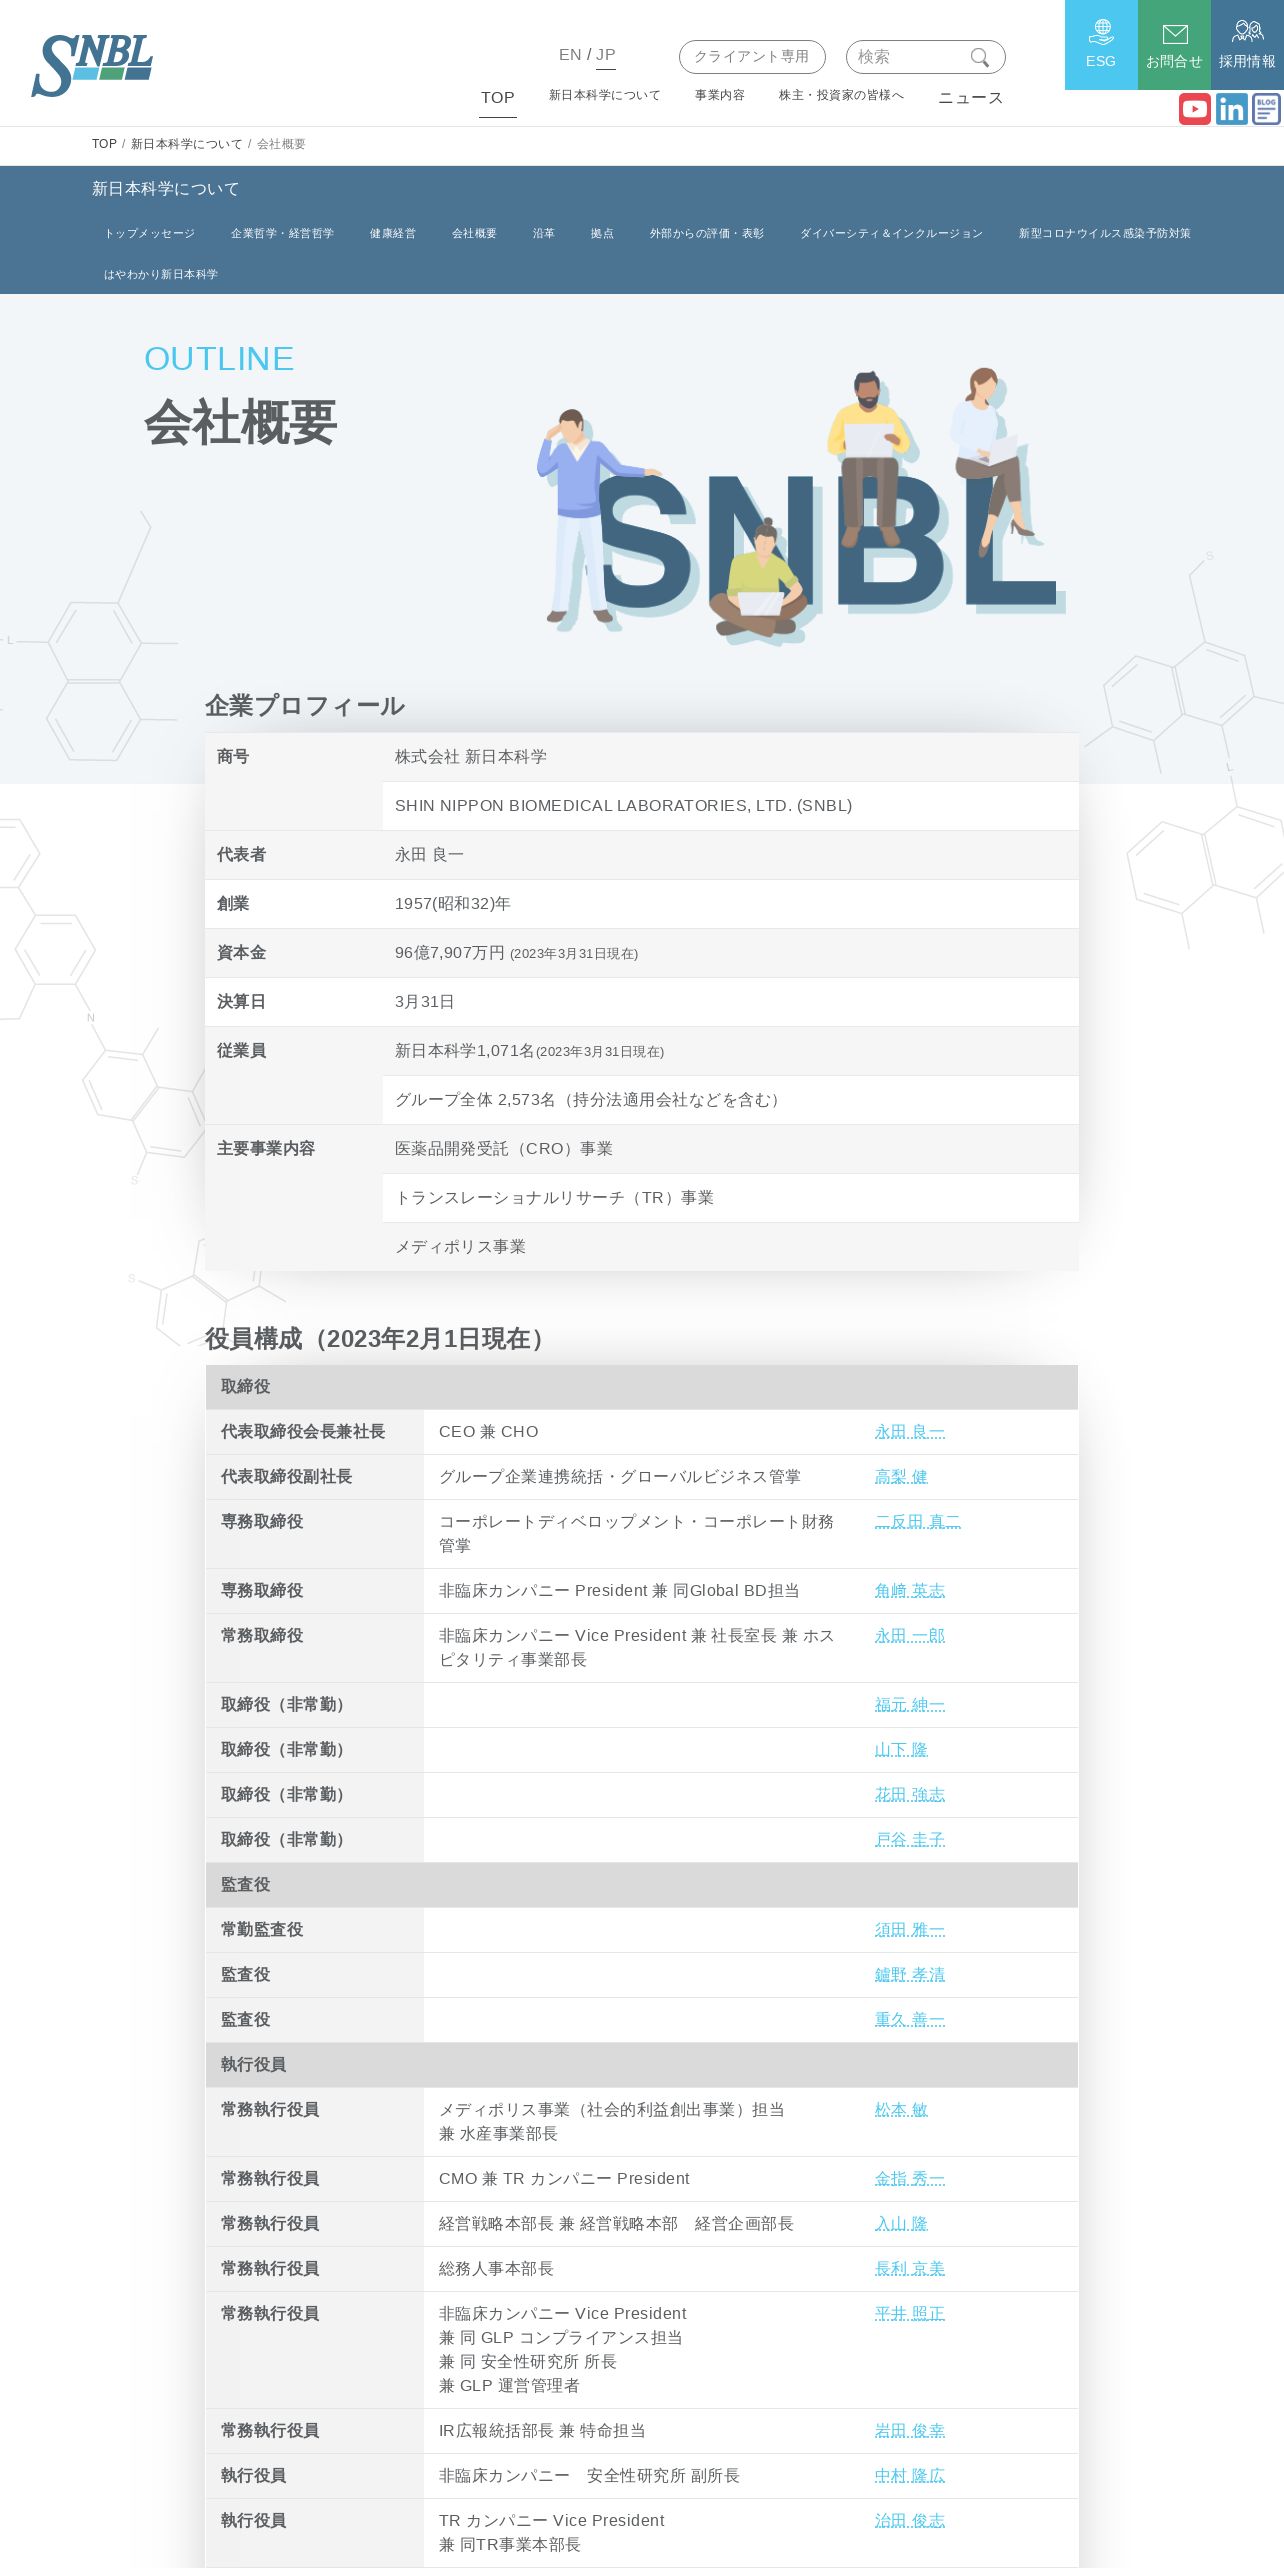Image resolution: width=1284 pixels, height=2568 pixels.
Task: Open 中村 隆広 profile link
Action: click(x=910, y=2476)
